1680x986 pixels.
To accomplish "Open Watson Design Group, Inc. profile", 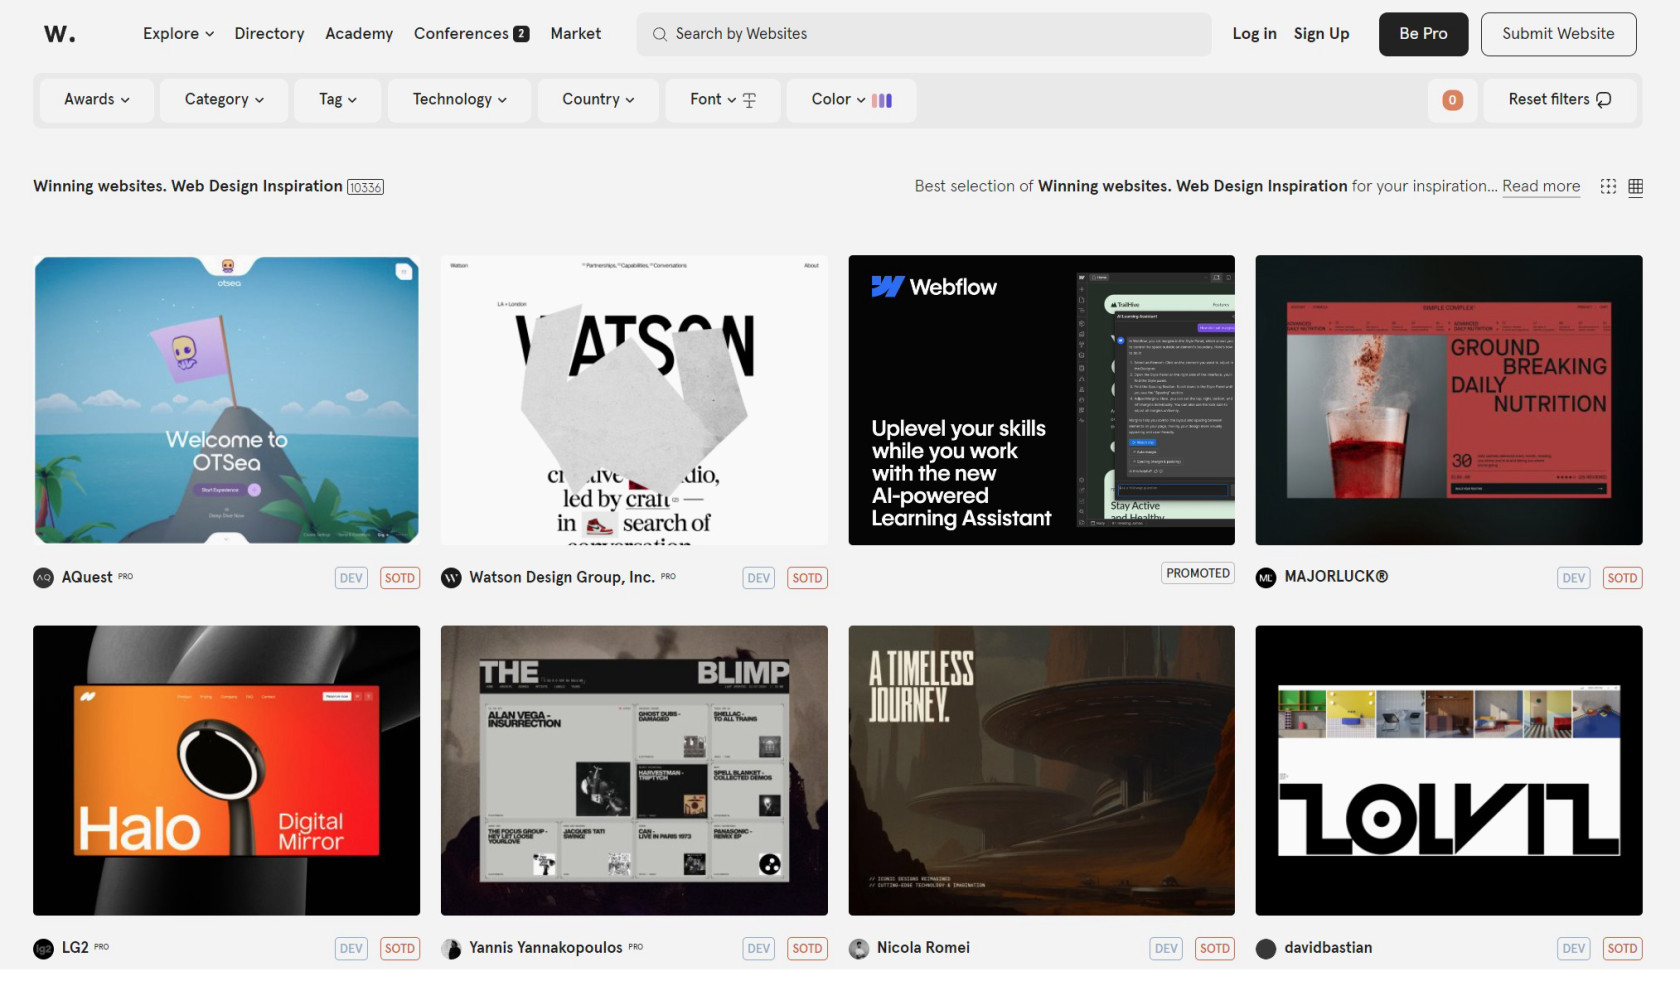I will [x=562, y=577].
